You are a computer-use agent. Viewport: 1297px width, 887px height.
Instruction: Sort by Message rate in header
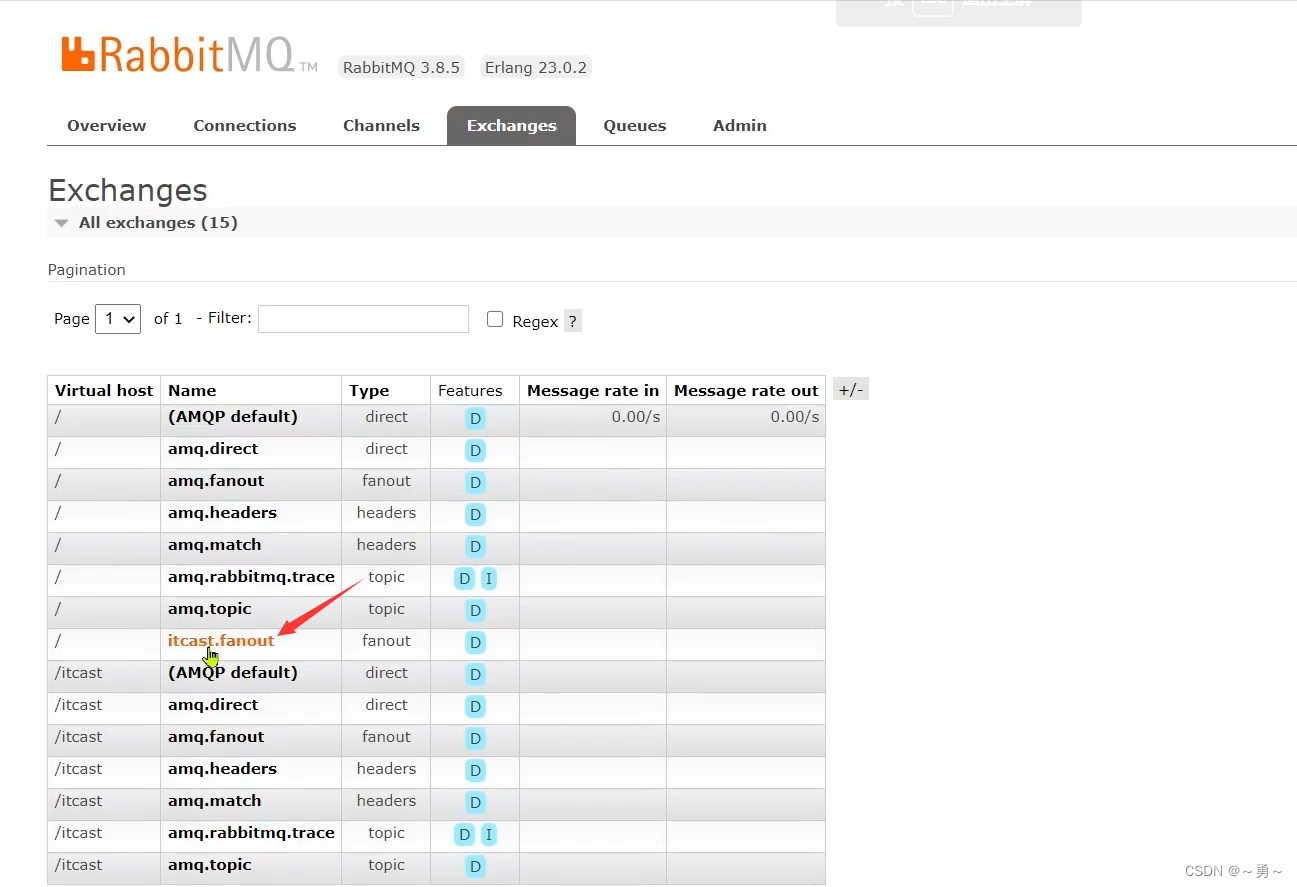click(593, 390)
